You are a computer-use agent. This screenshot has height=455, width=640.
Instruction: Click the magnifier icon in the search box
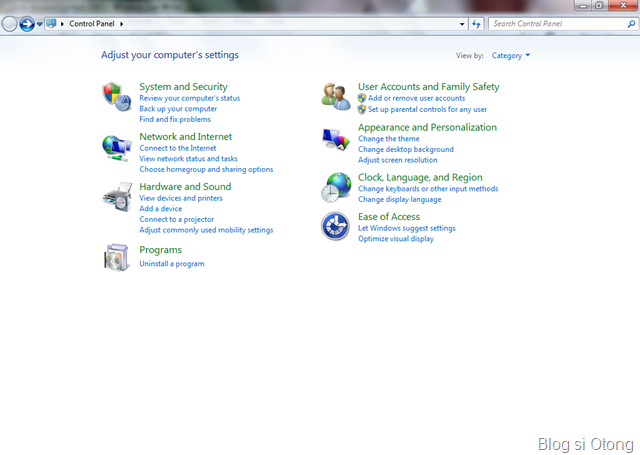631,24
